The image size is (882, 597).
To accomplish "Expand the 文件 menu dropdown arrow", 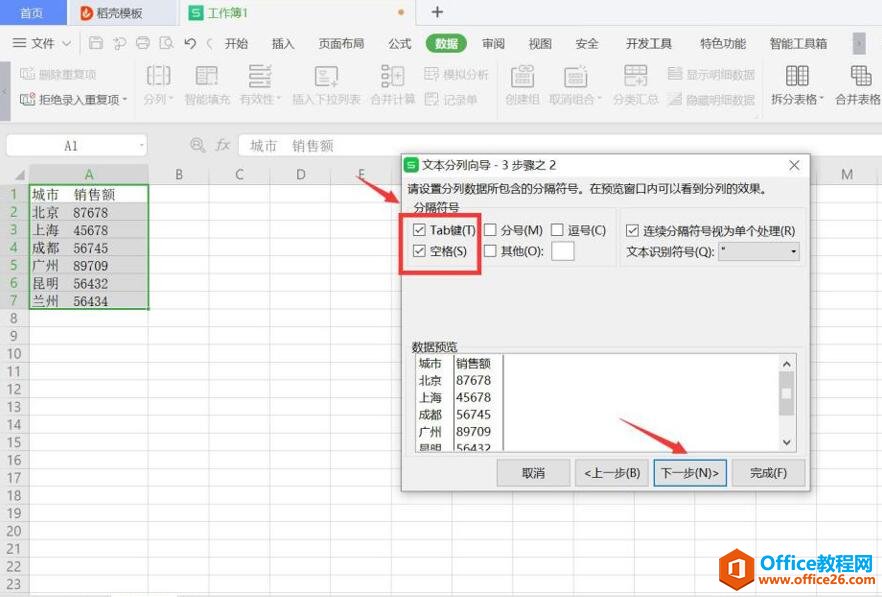I will coord(66,43).
